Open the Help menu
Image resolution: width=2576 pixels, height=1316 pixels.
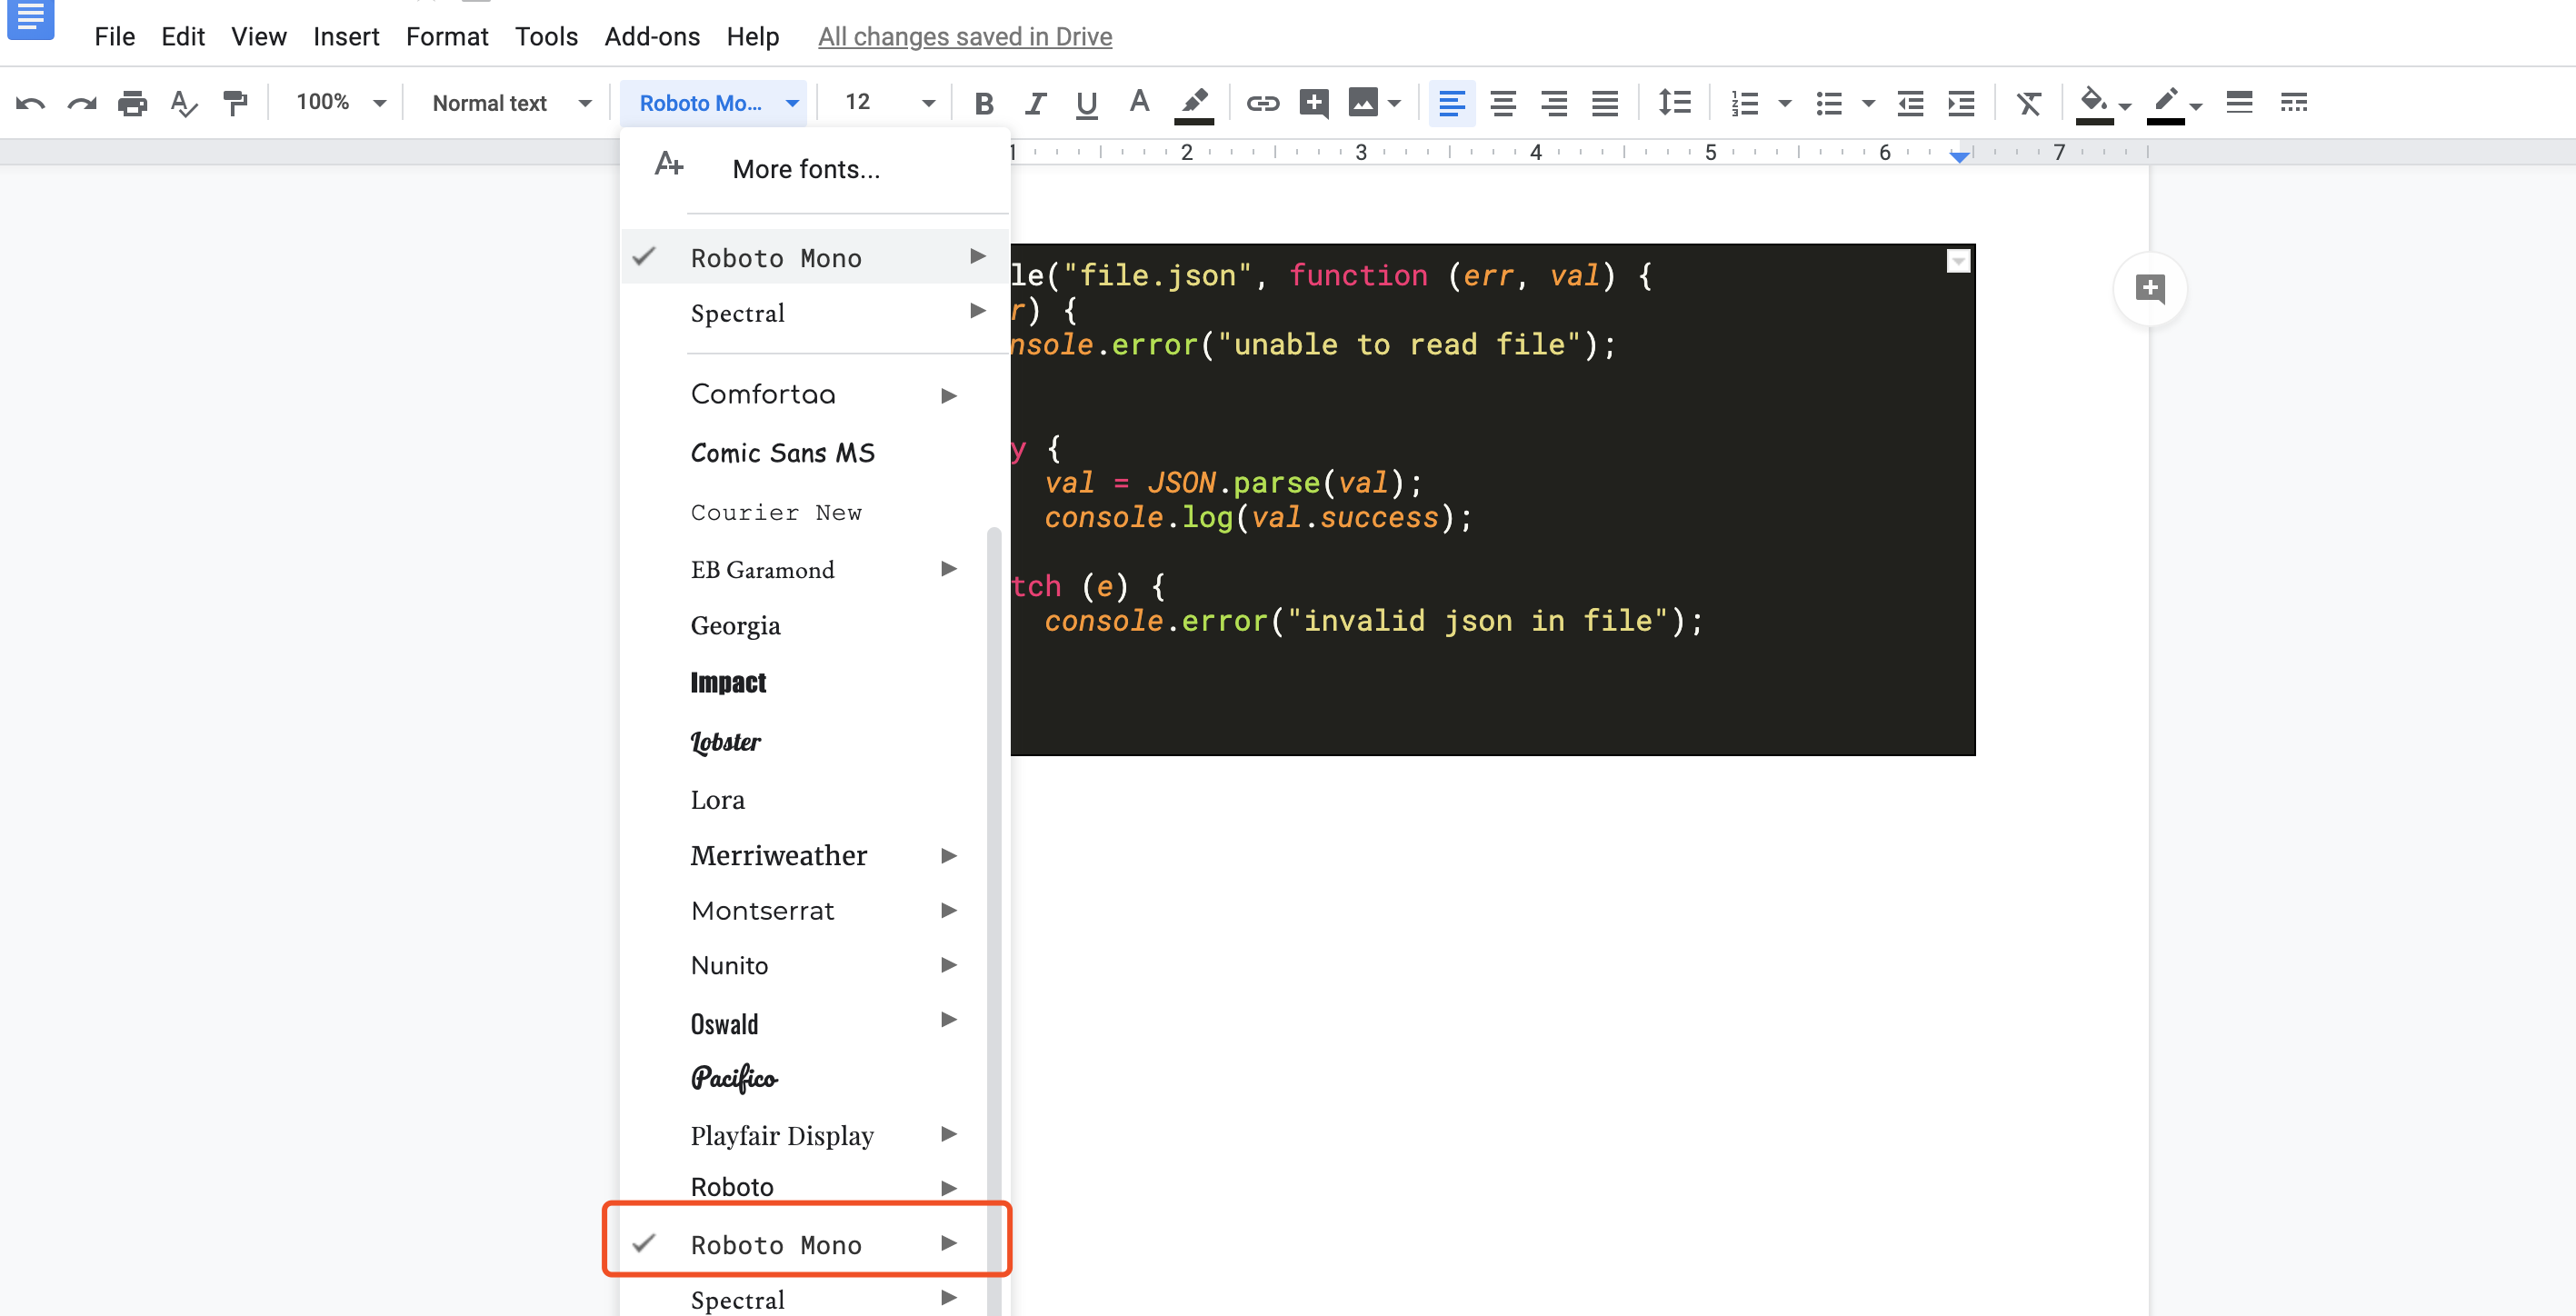point(753,37)
